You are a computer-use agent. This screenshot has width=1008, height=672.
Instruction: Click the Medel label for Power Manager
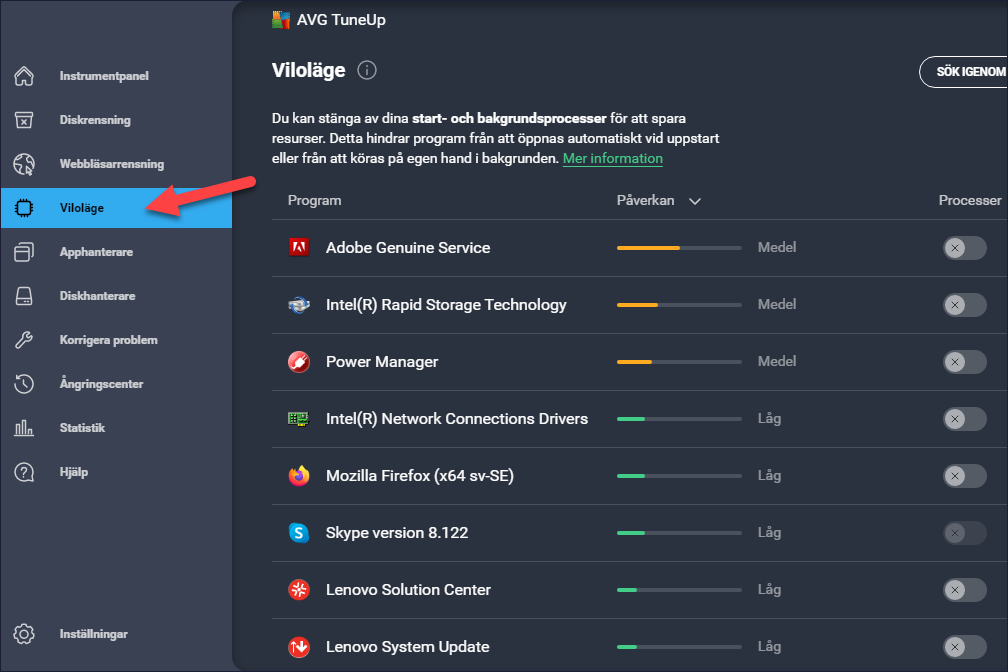(x=777, y=361)
